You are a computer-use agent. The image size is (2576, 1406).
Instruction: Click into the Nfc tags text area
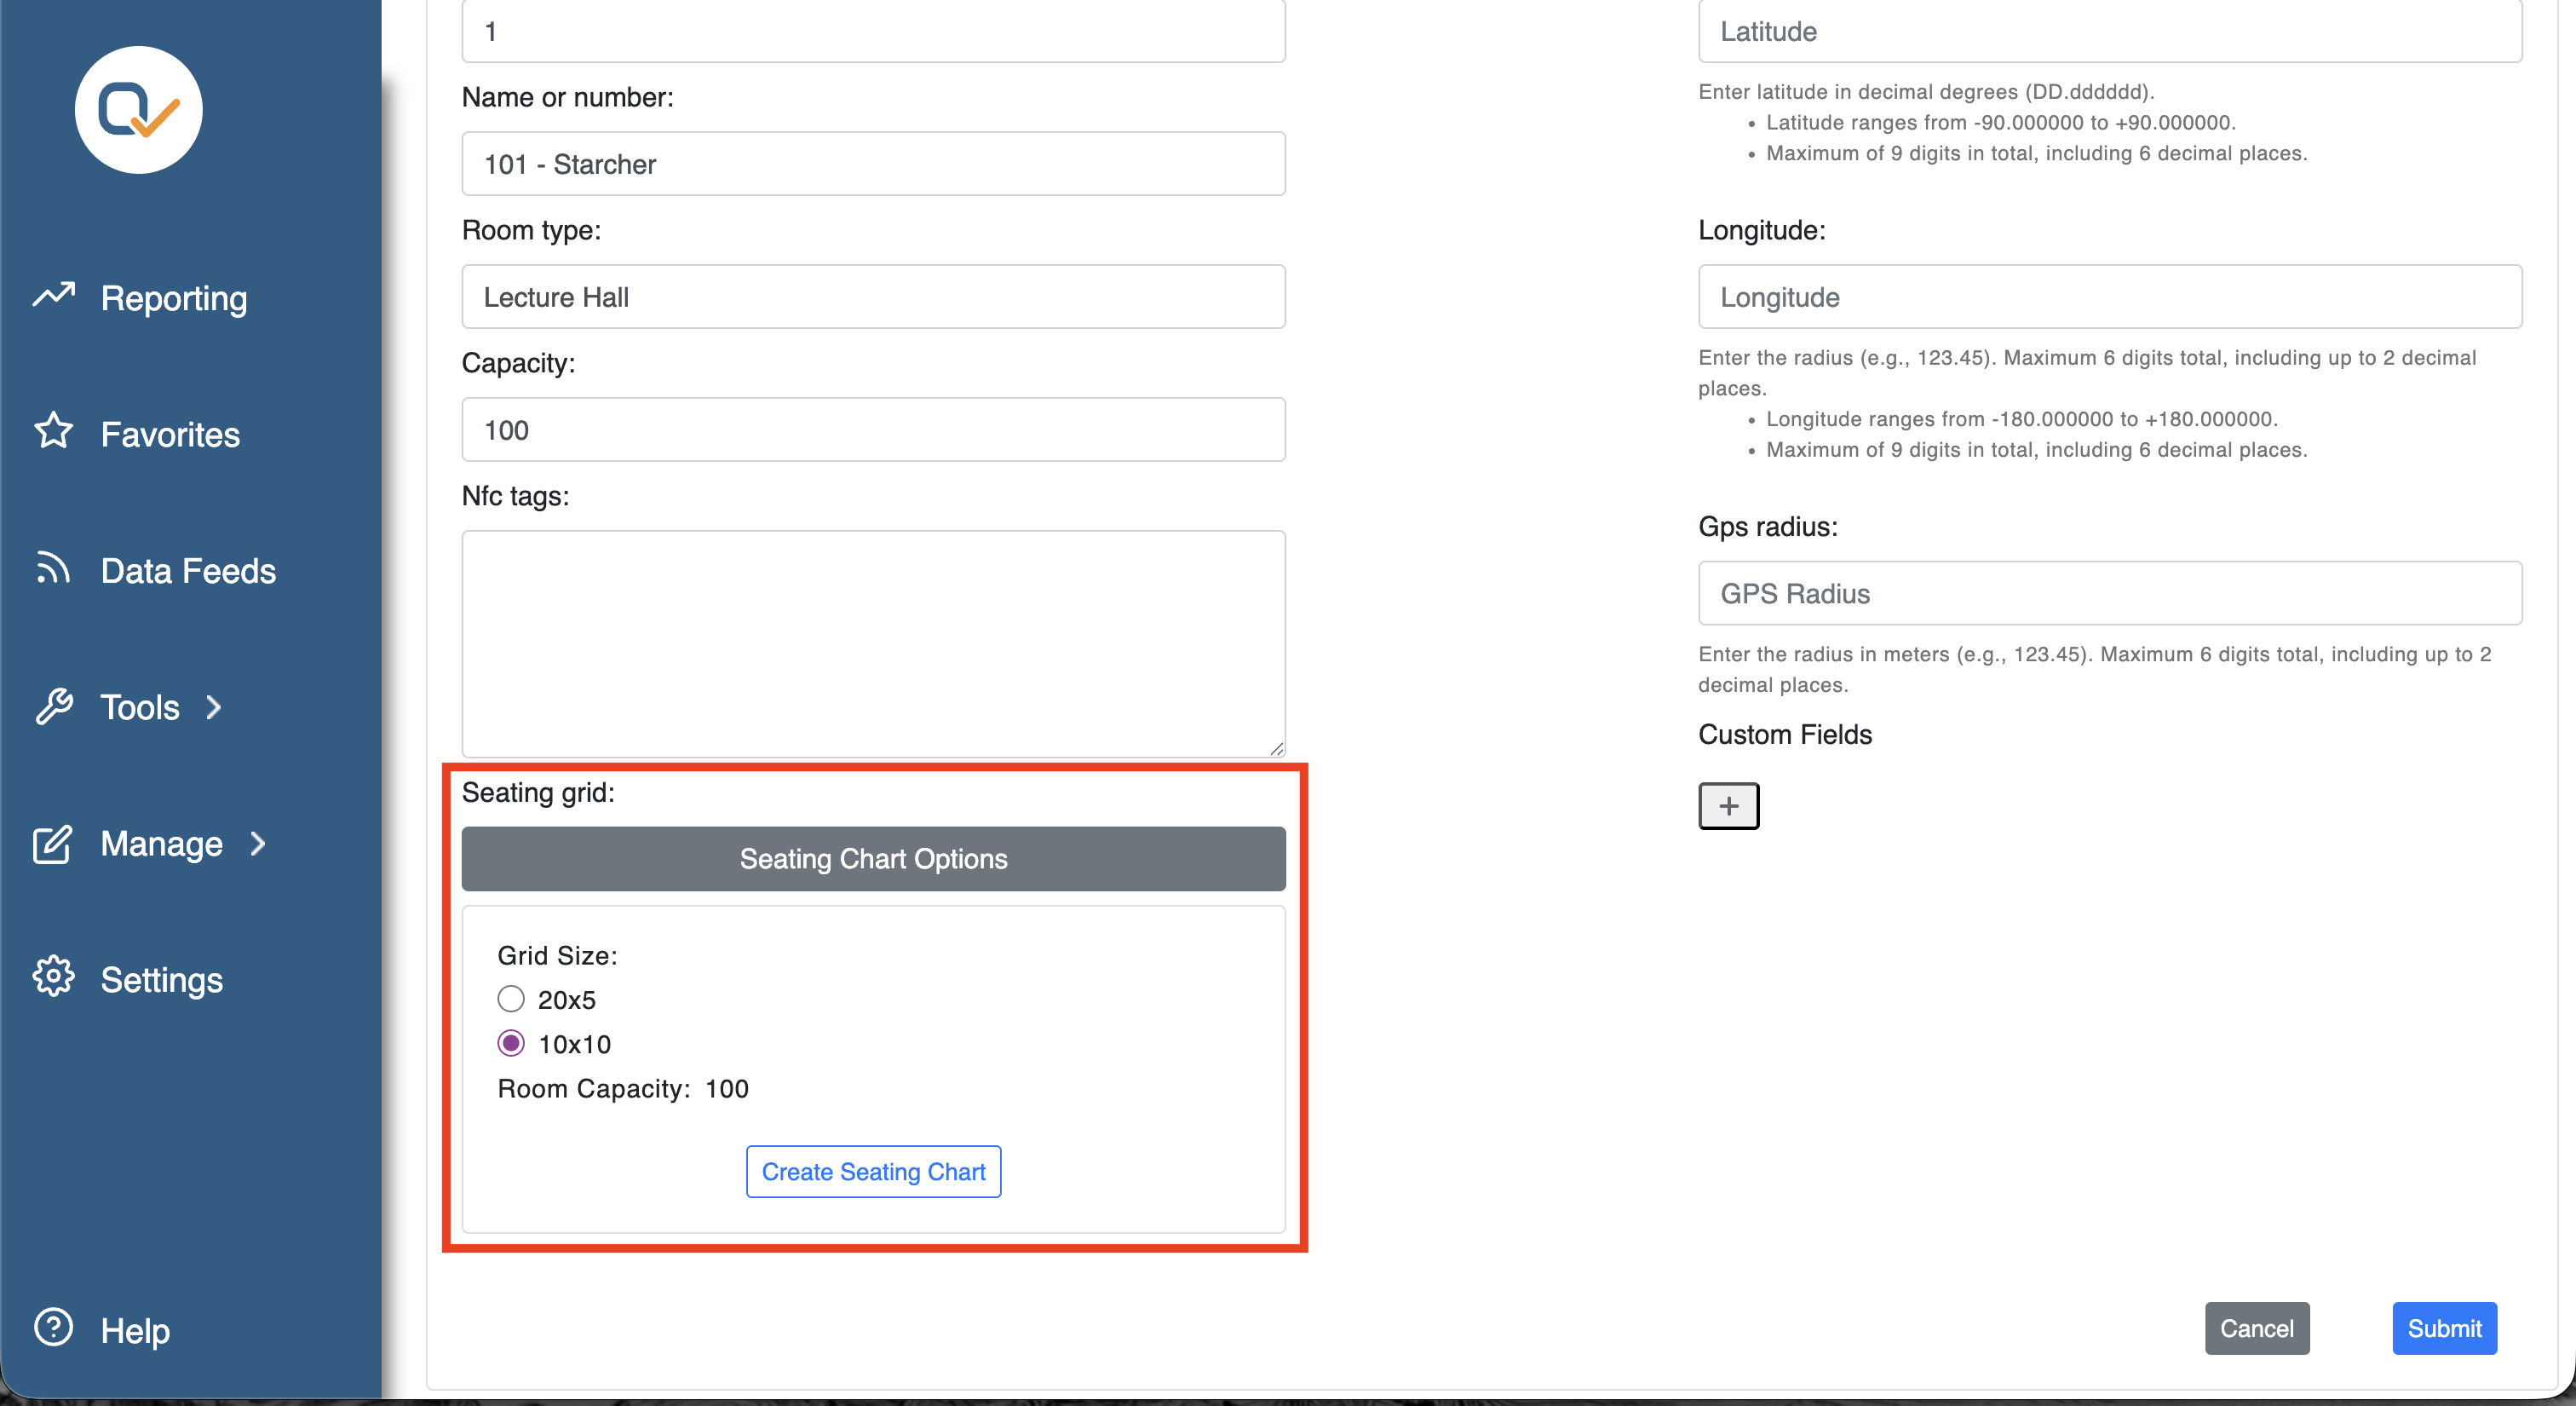pyautogui.click(x=874, y=644)
